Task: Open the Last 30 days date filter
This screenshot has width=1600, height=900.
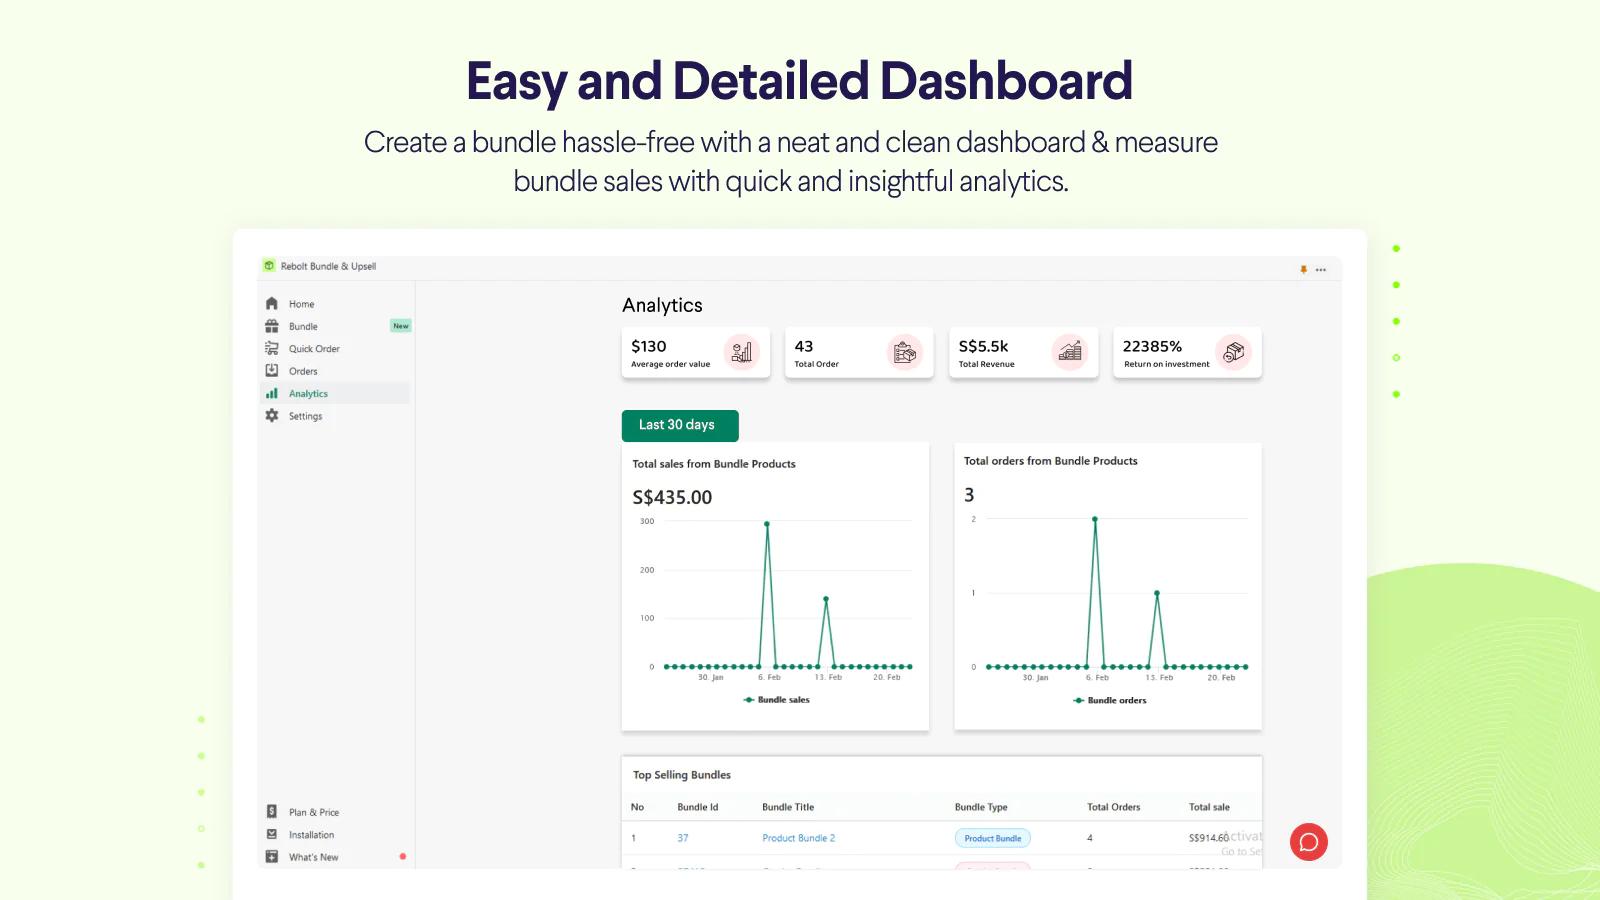Action: pos(680,425)
